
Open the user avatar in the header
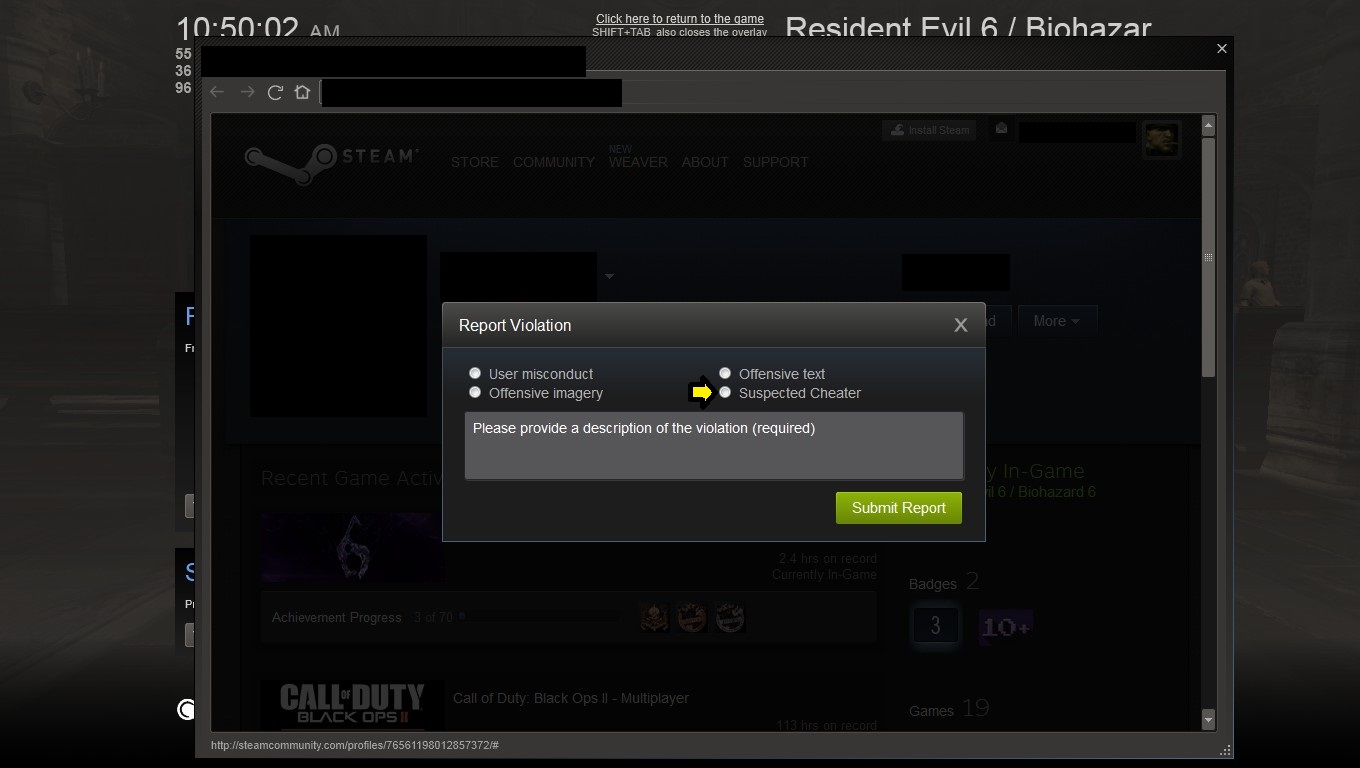coord(1161,140)
